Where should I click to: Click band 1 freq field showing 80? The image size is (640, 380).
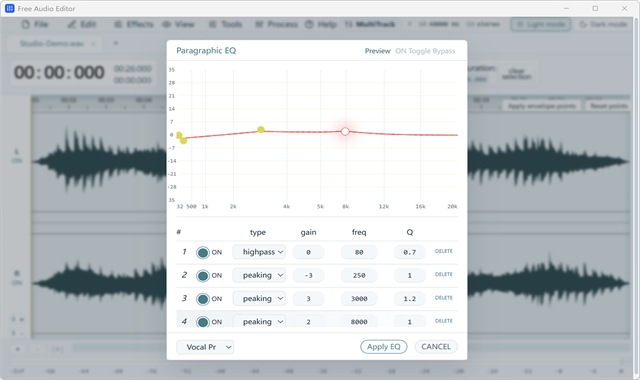(359, 252)
